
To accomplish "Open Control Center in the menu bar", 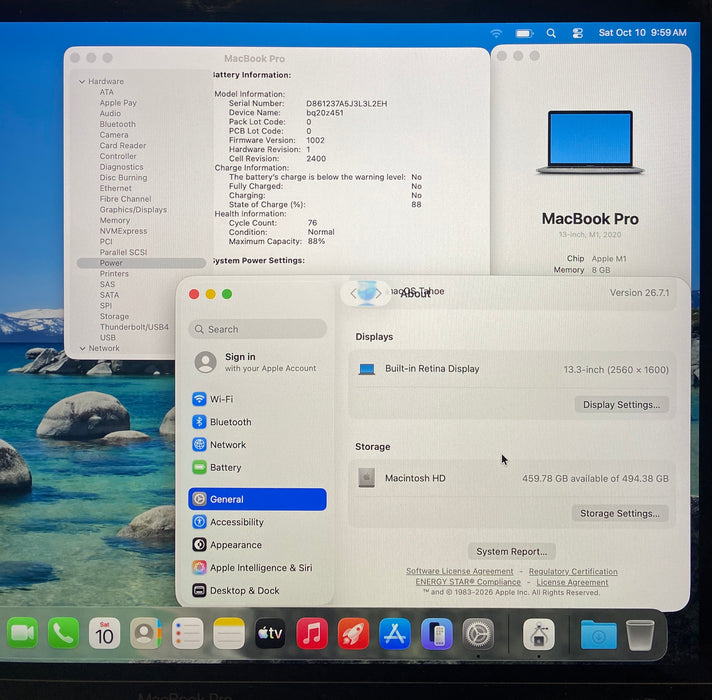I will pos(577,33).
